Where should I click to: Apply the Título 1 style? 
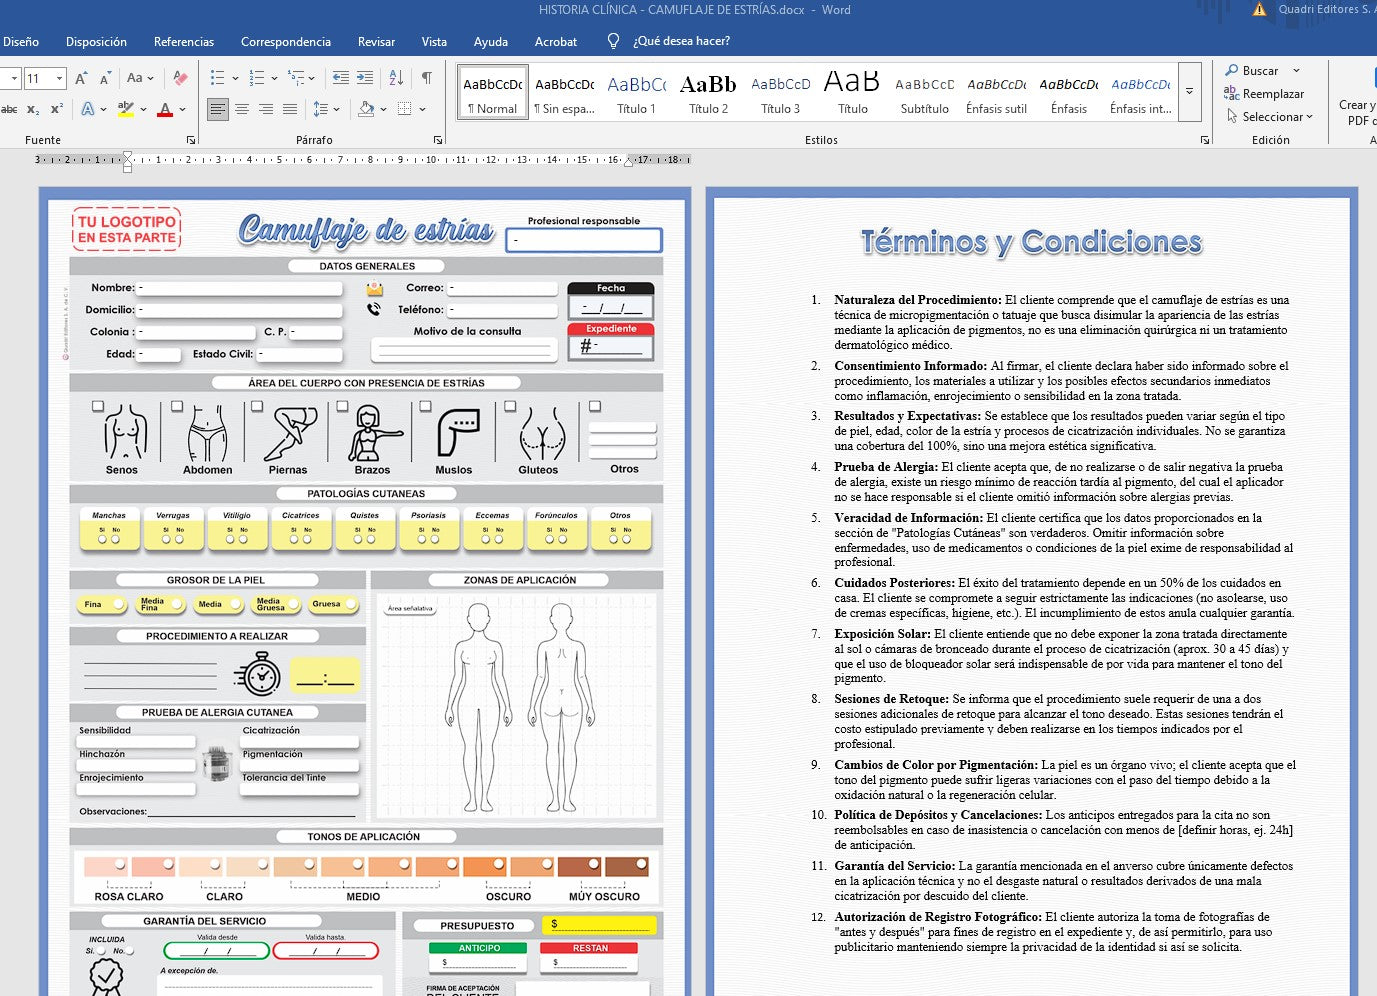[636, 92]
